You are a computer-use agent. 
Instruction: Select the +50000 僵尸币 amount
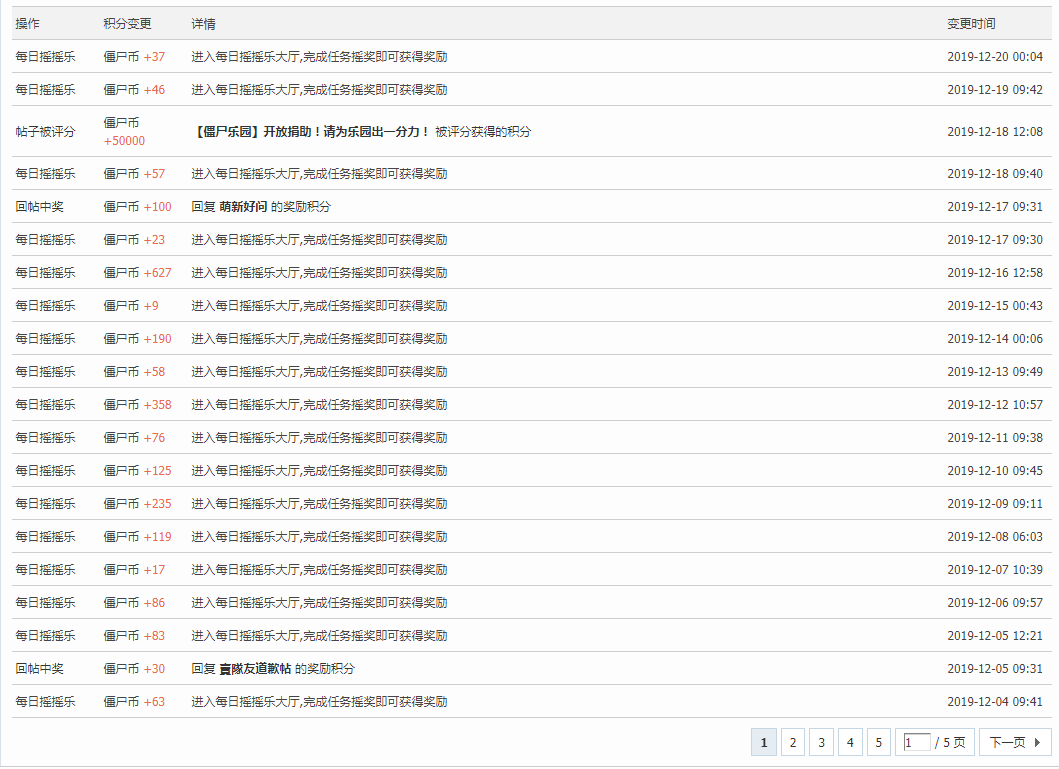(124, 141)
